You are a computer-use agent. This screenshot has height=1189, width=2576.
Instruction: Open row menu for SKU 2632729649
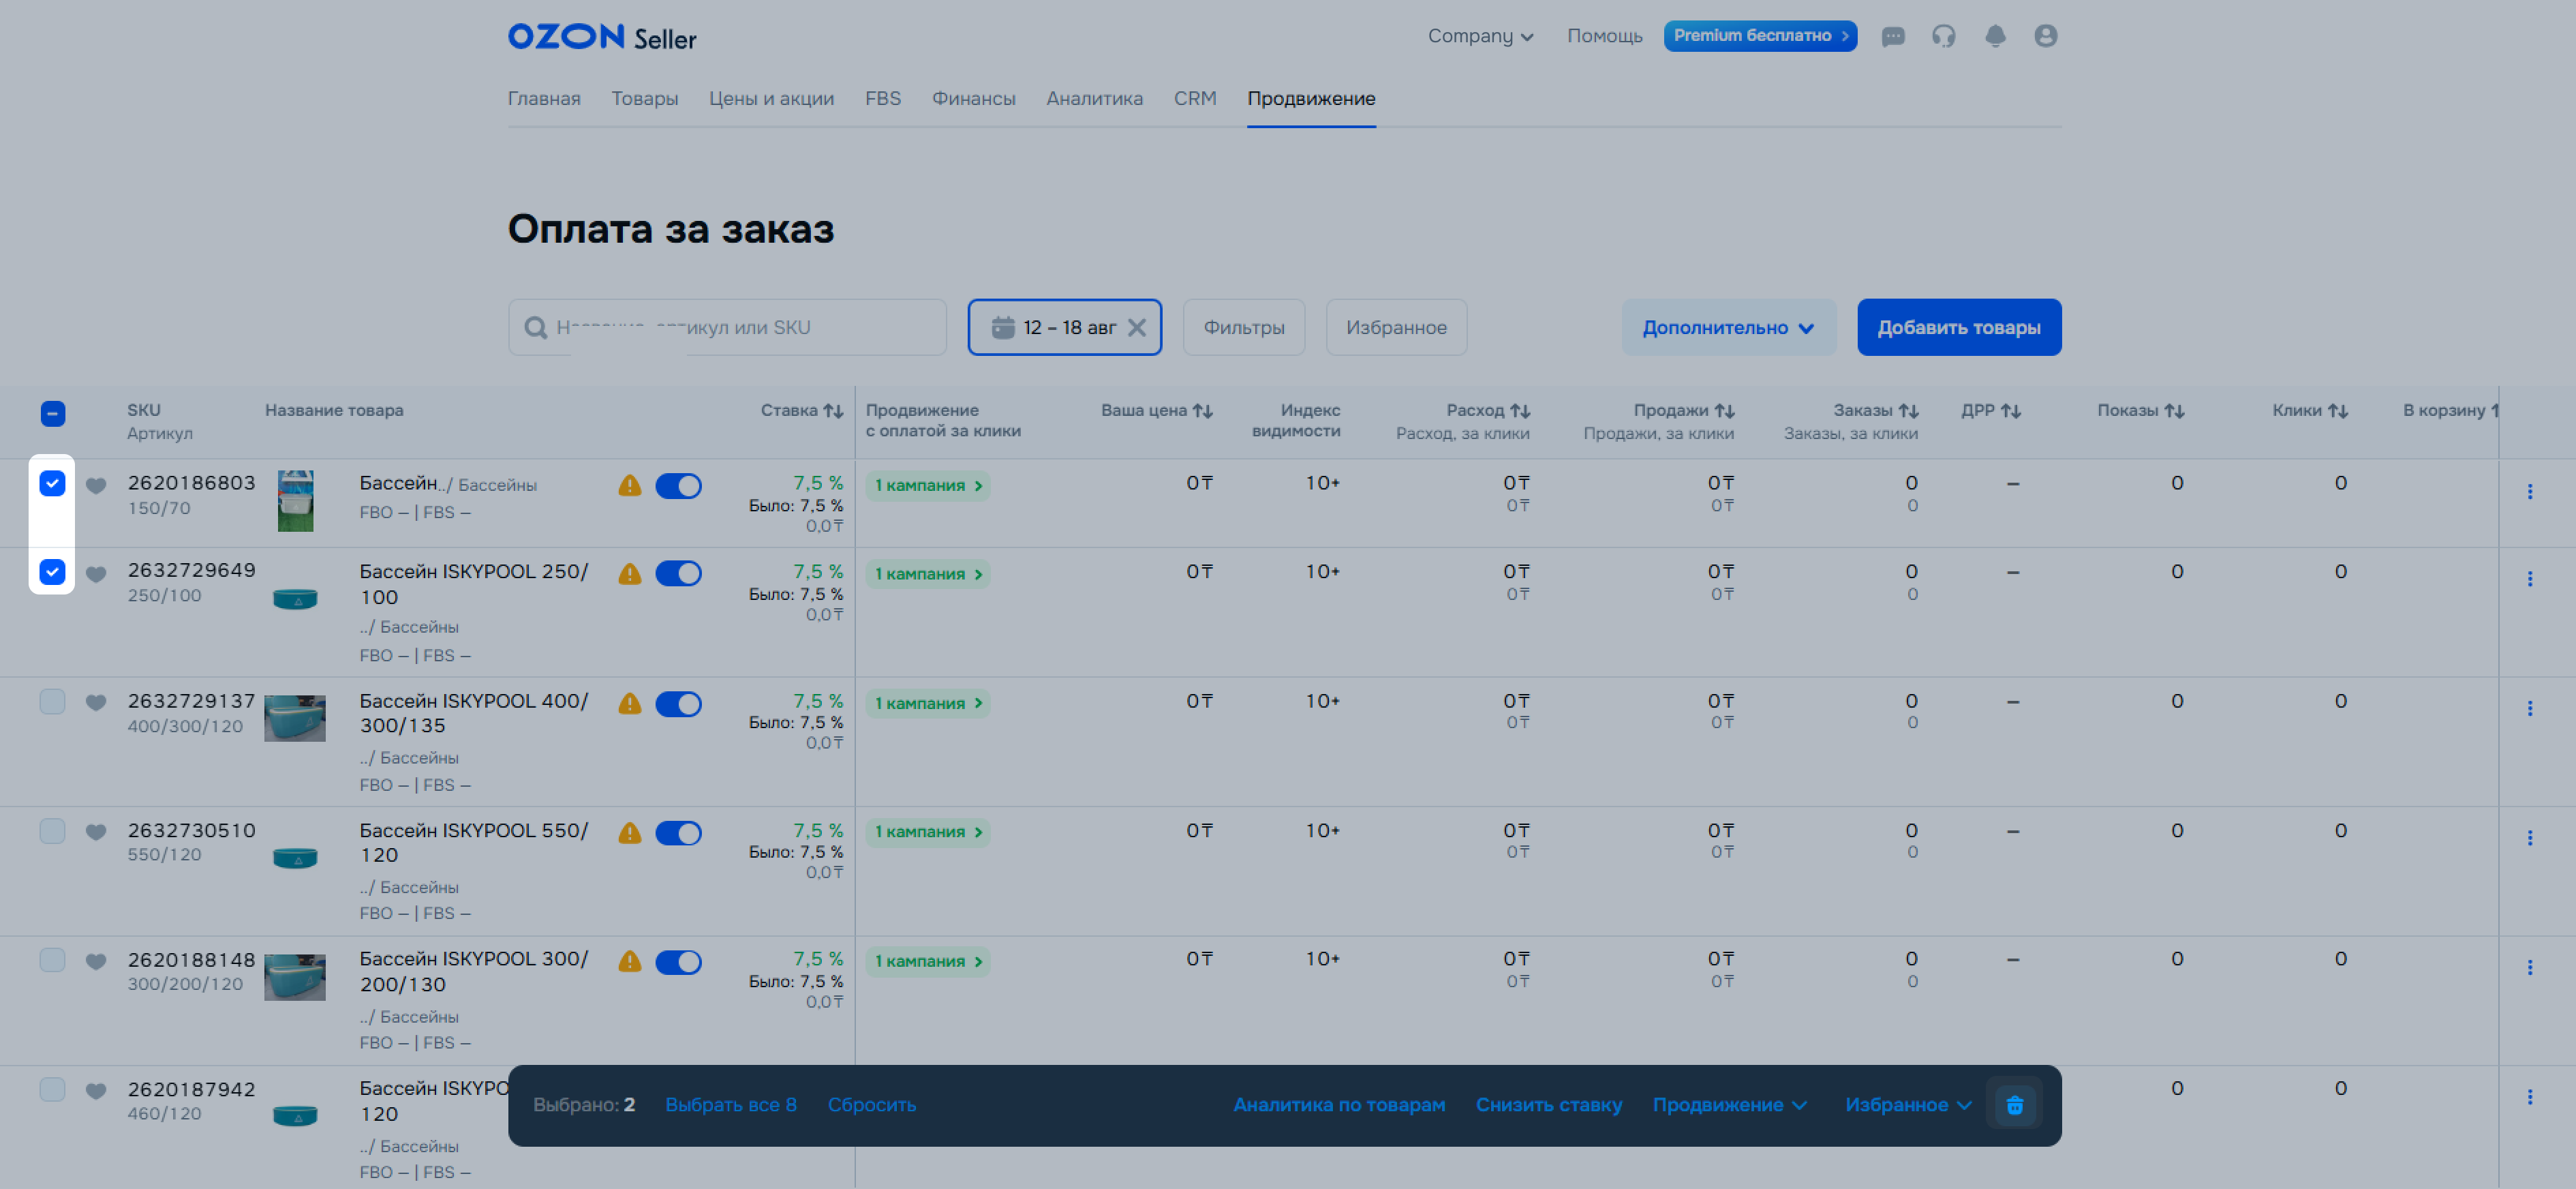(x=2529, y=579)
